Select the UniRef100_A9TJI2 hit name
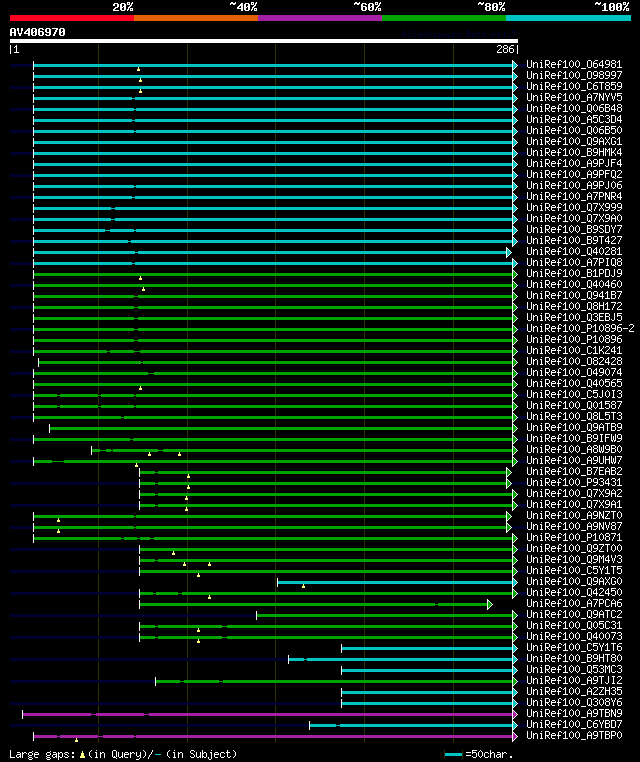 pos(574,680)
